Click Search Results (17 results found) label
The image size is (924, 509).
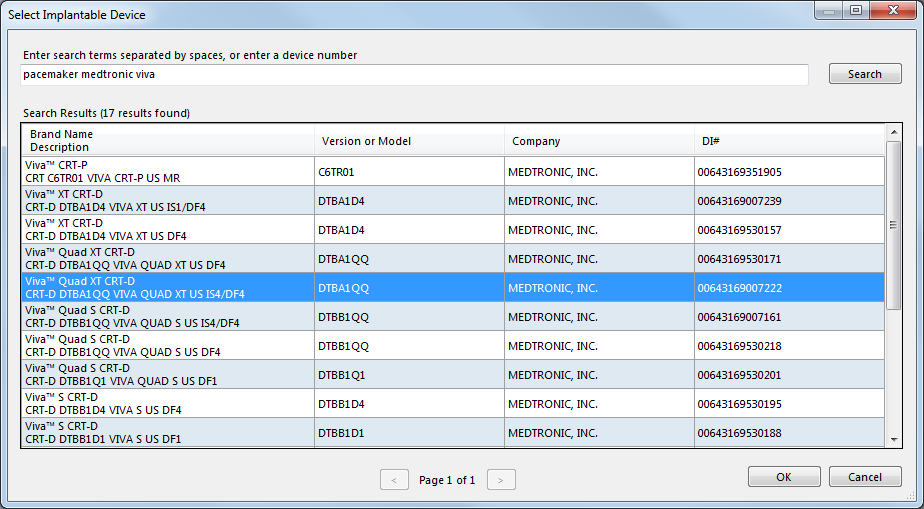click(x=107, y=113)
